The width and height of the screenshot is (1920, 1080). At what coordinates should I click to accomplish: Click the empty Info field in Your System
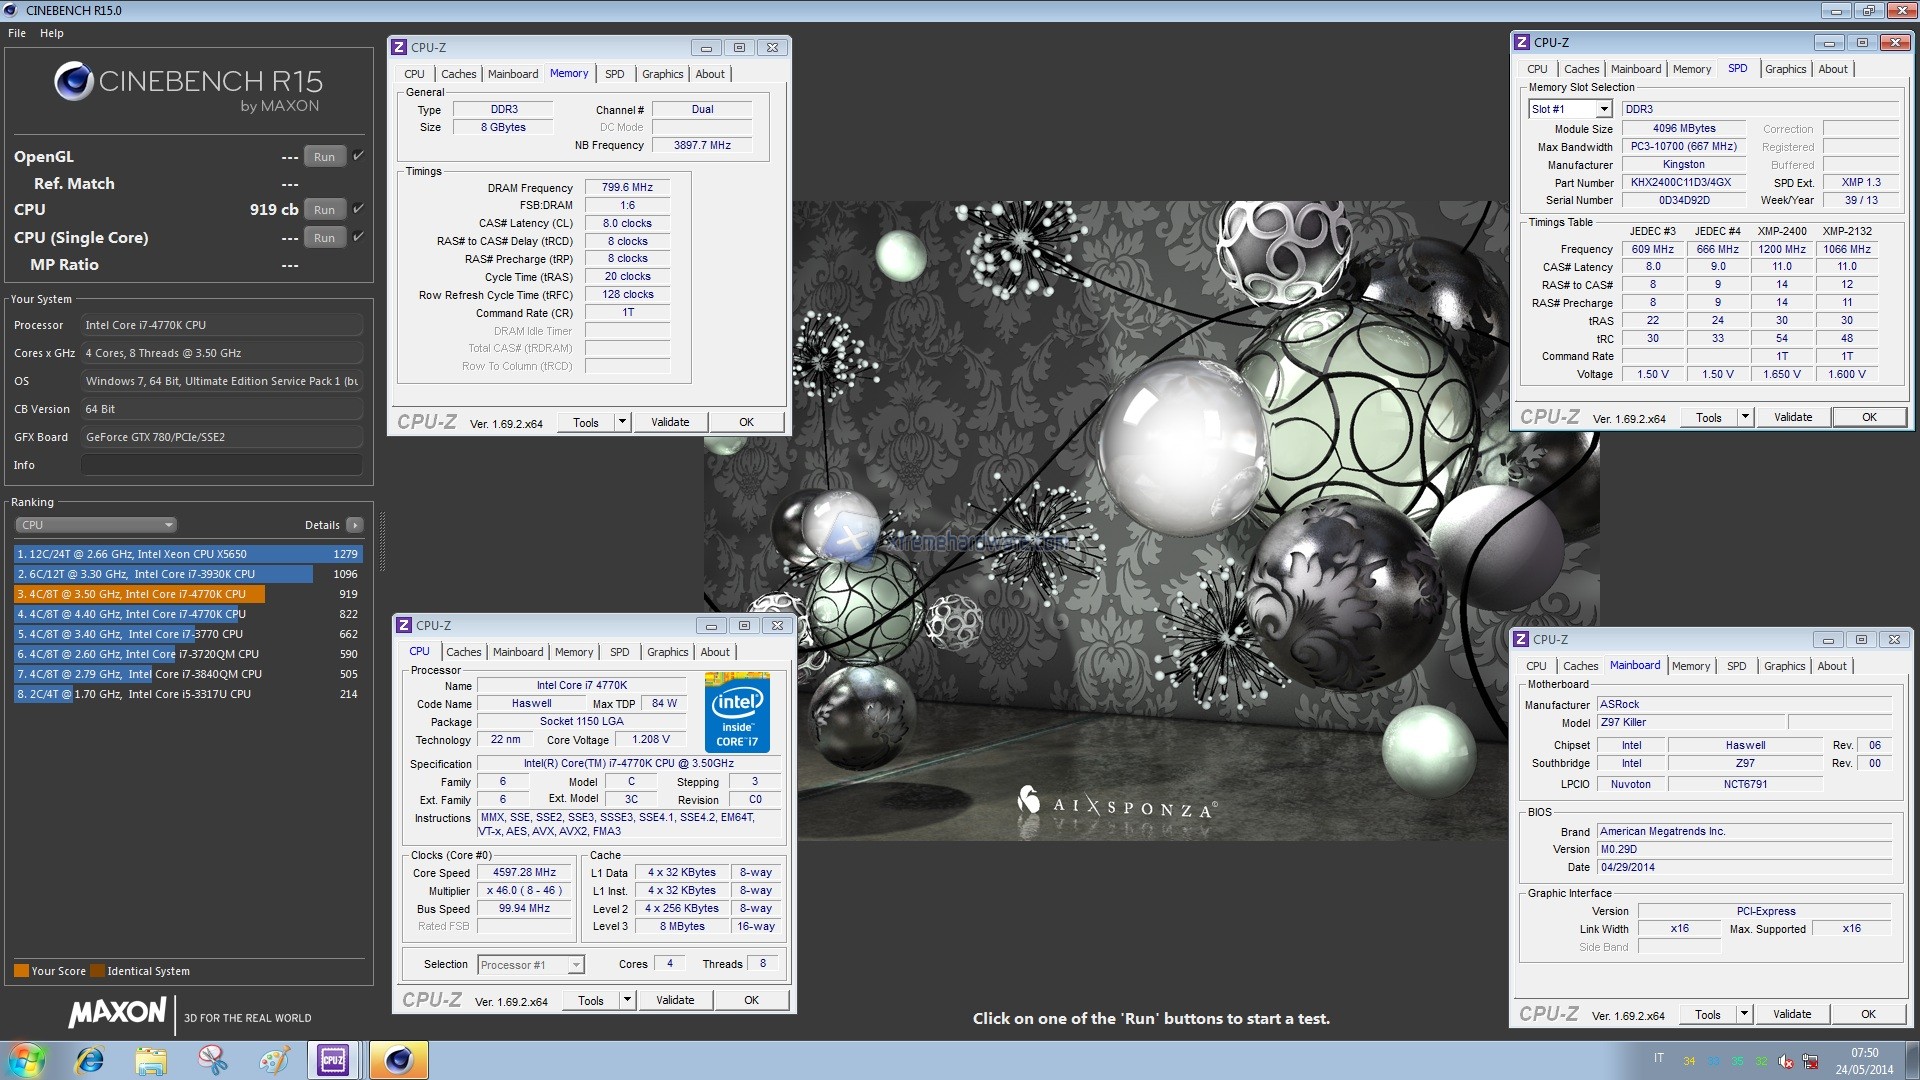click(221, 465)
